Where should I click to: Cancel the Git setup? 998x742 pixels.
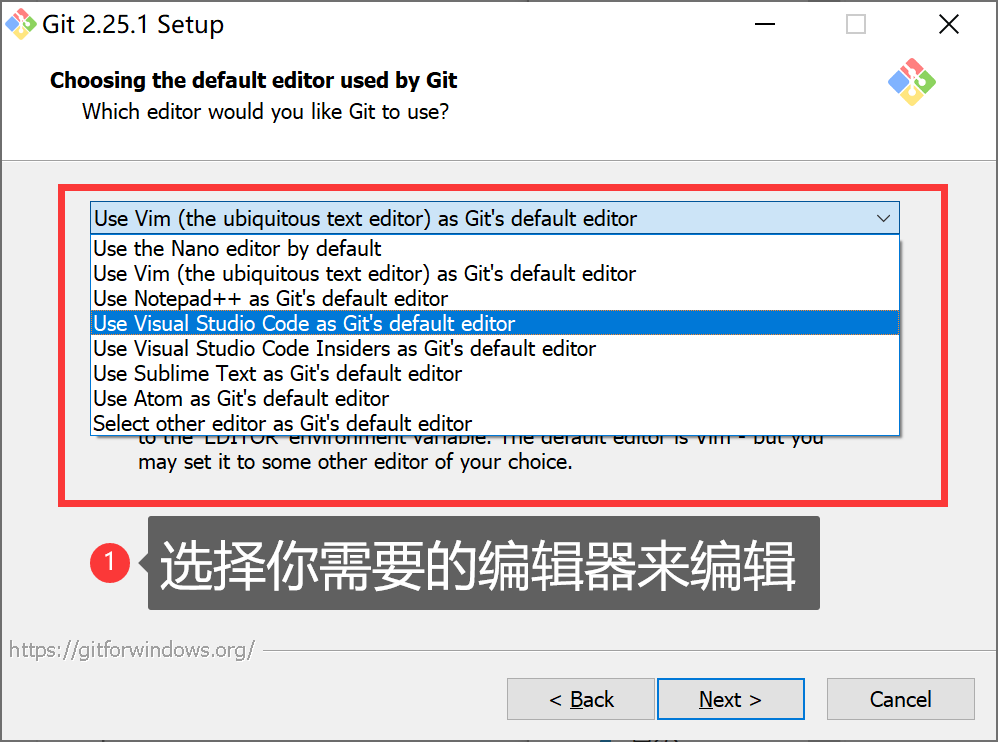click(901, 699)
